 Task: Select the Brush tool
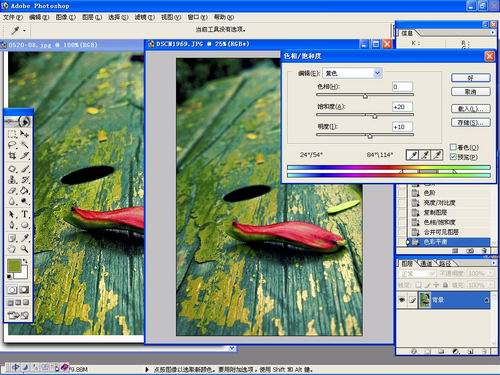tap(24, 169)
